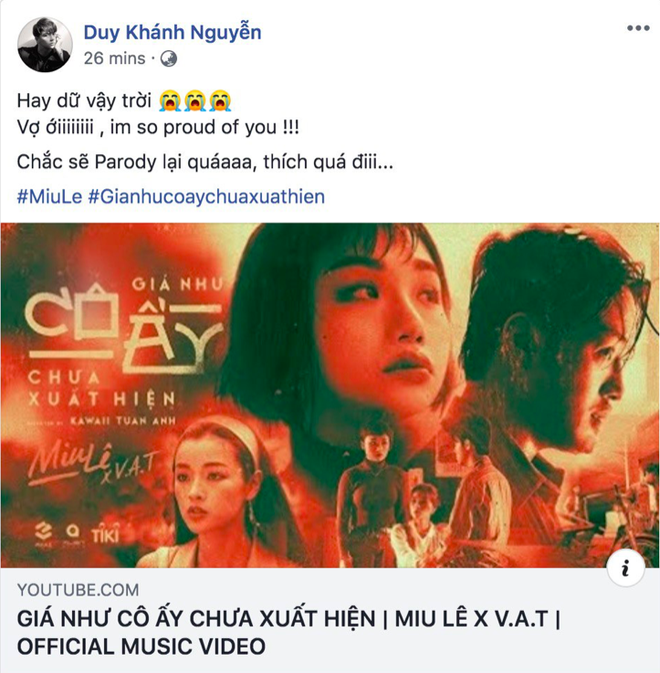
Task: Open the #MiuLe hashtag
Action: 49,197
